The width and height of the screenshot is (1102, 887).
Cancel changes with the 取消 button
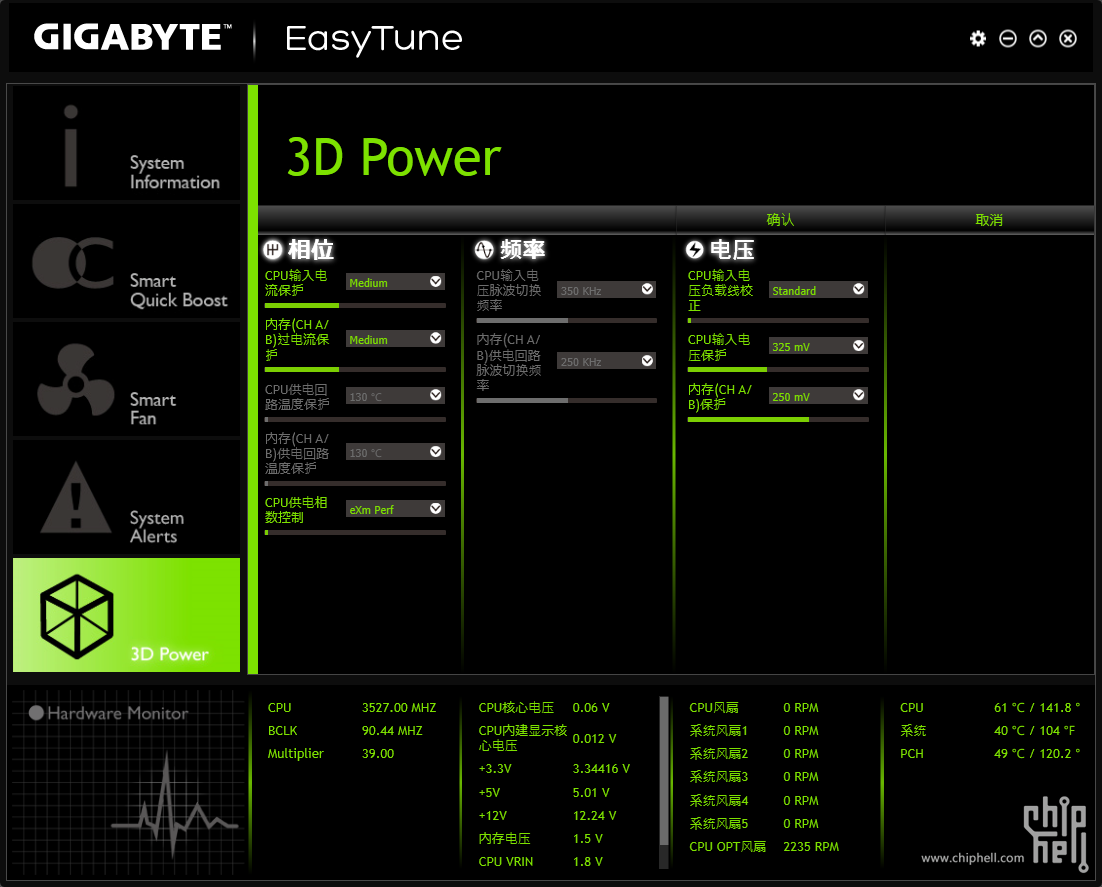point(989,220)
